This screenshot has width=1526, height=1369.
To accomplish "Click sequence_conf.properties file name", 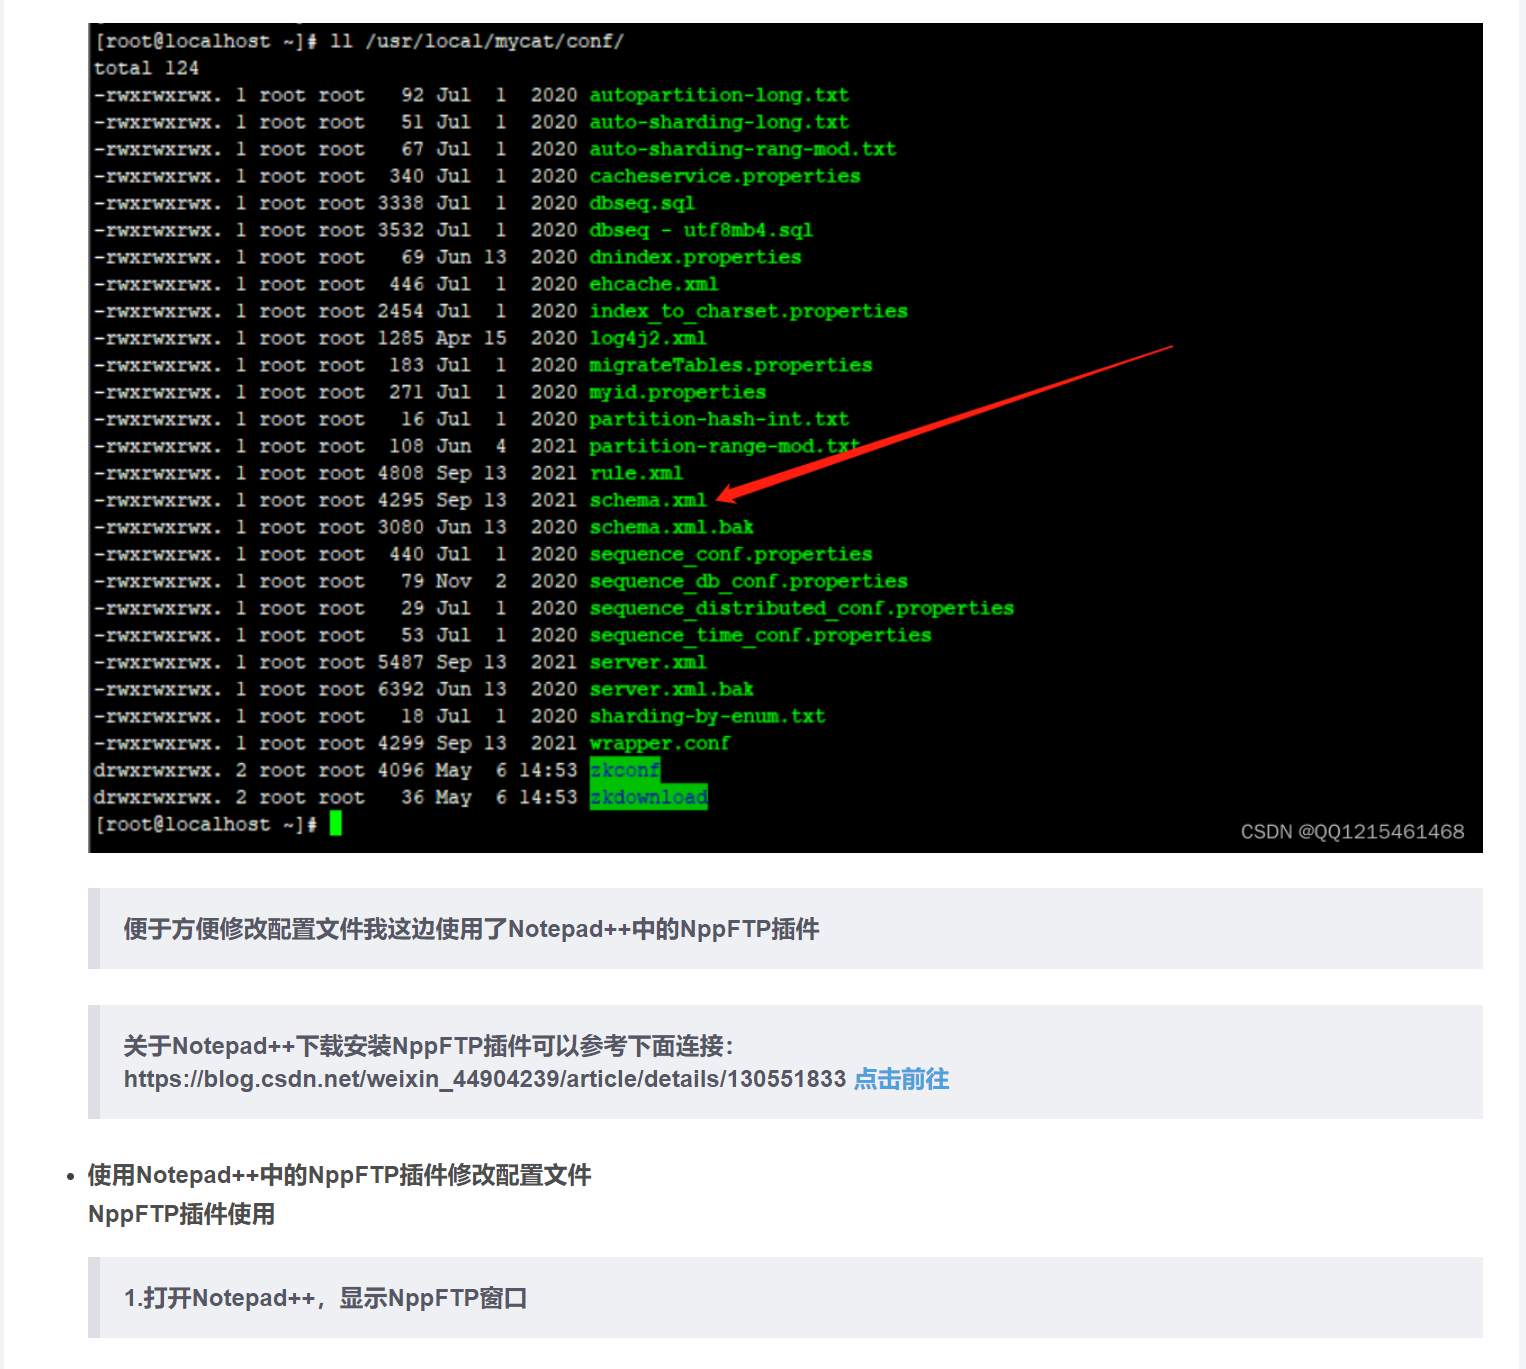I will (x=731, y=554).
